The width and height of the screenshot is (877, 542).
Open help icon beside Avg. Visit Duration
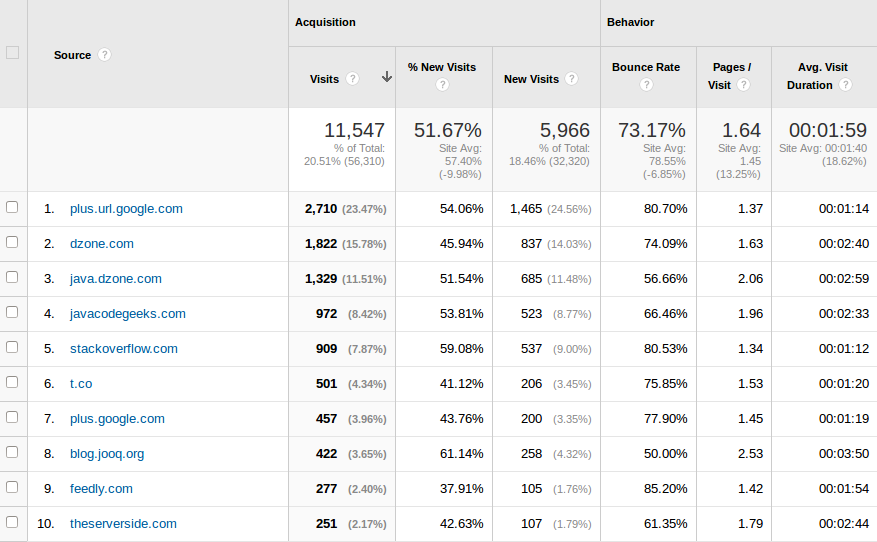[845, 85]
